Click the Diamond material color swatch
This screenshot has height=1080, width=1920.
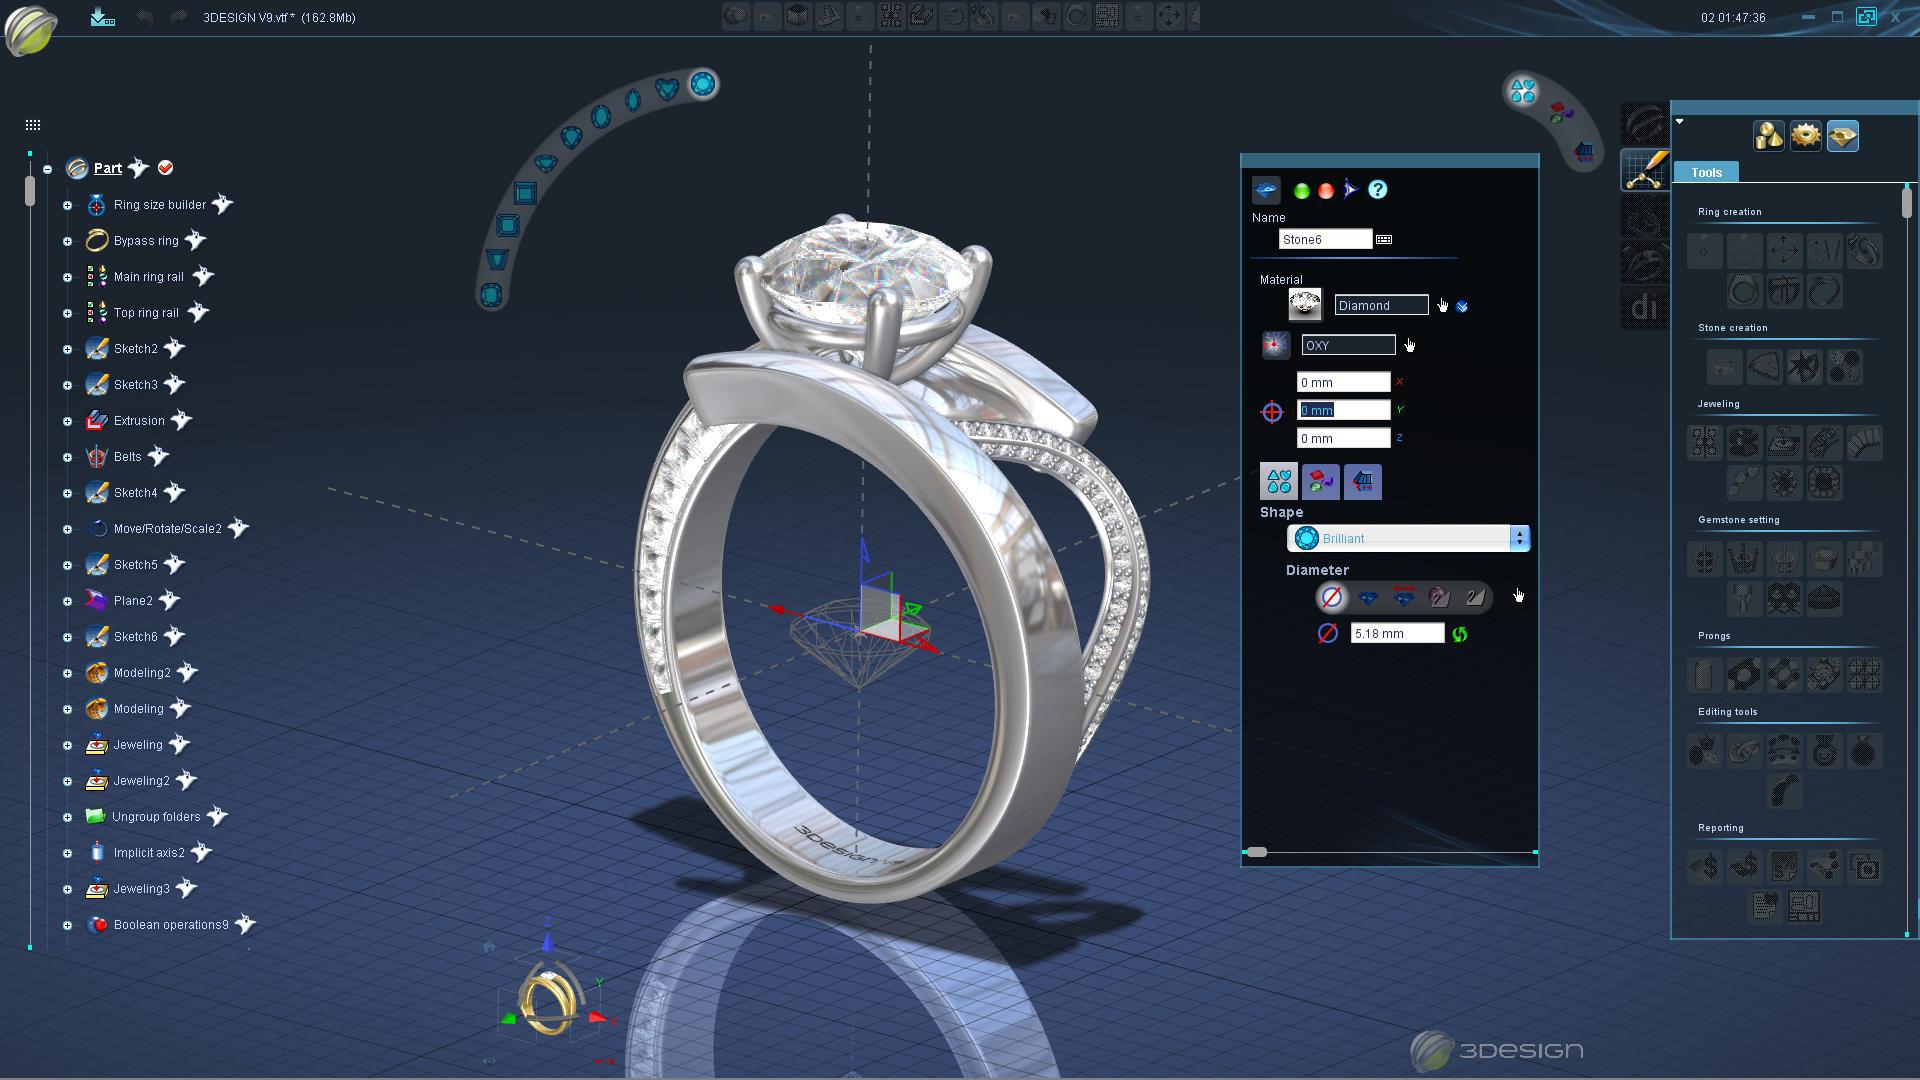1304,303
